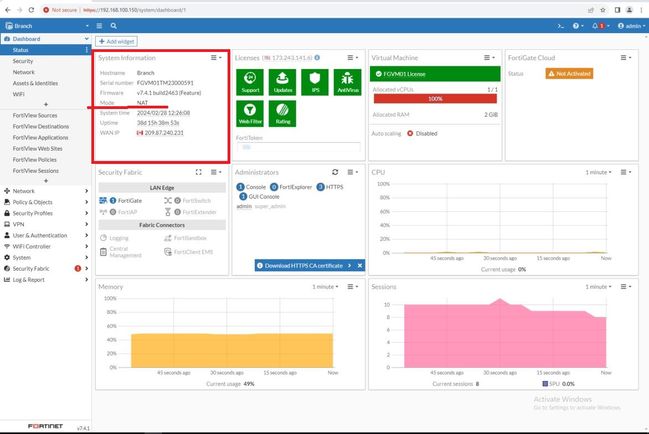Open the notifications bell icon

pyautogui.click(x=595, y=26)
